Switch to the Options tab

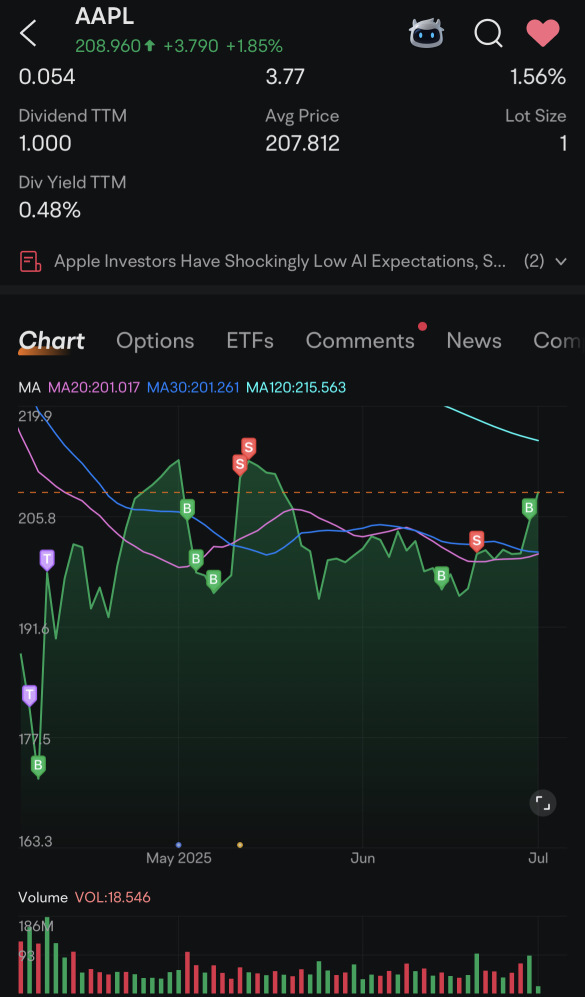tap(155, 341)
